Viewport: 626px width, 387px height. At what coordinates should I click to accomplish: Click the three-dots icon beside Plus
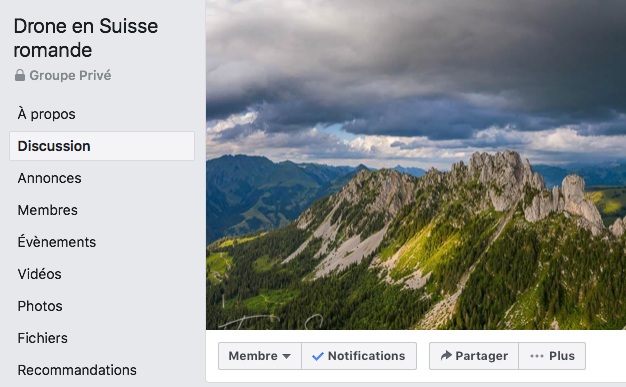pos(537,356)
